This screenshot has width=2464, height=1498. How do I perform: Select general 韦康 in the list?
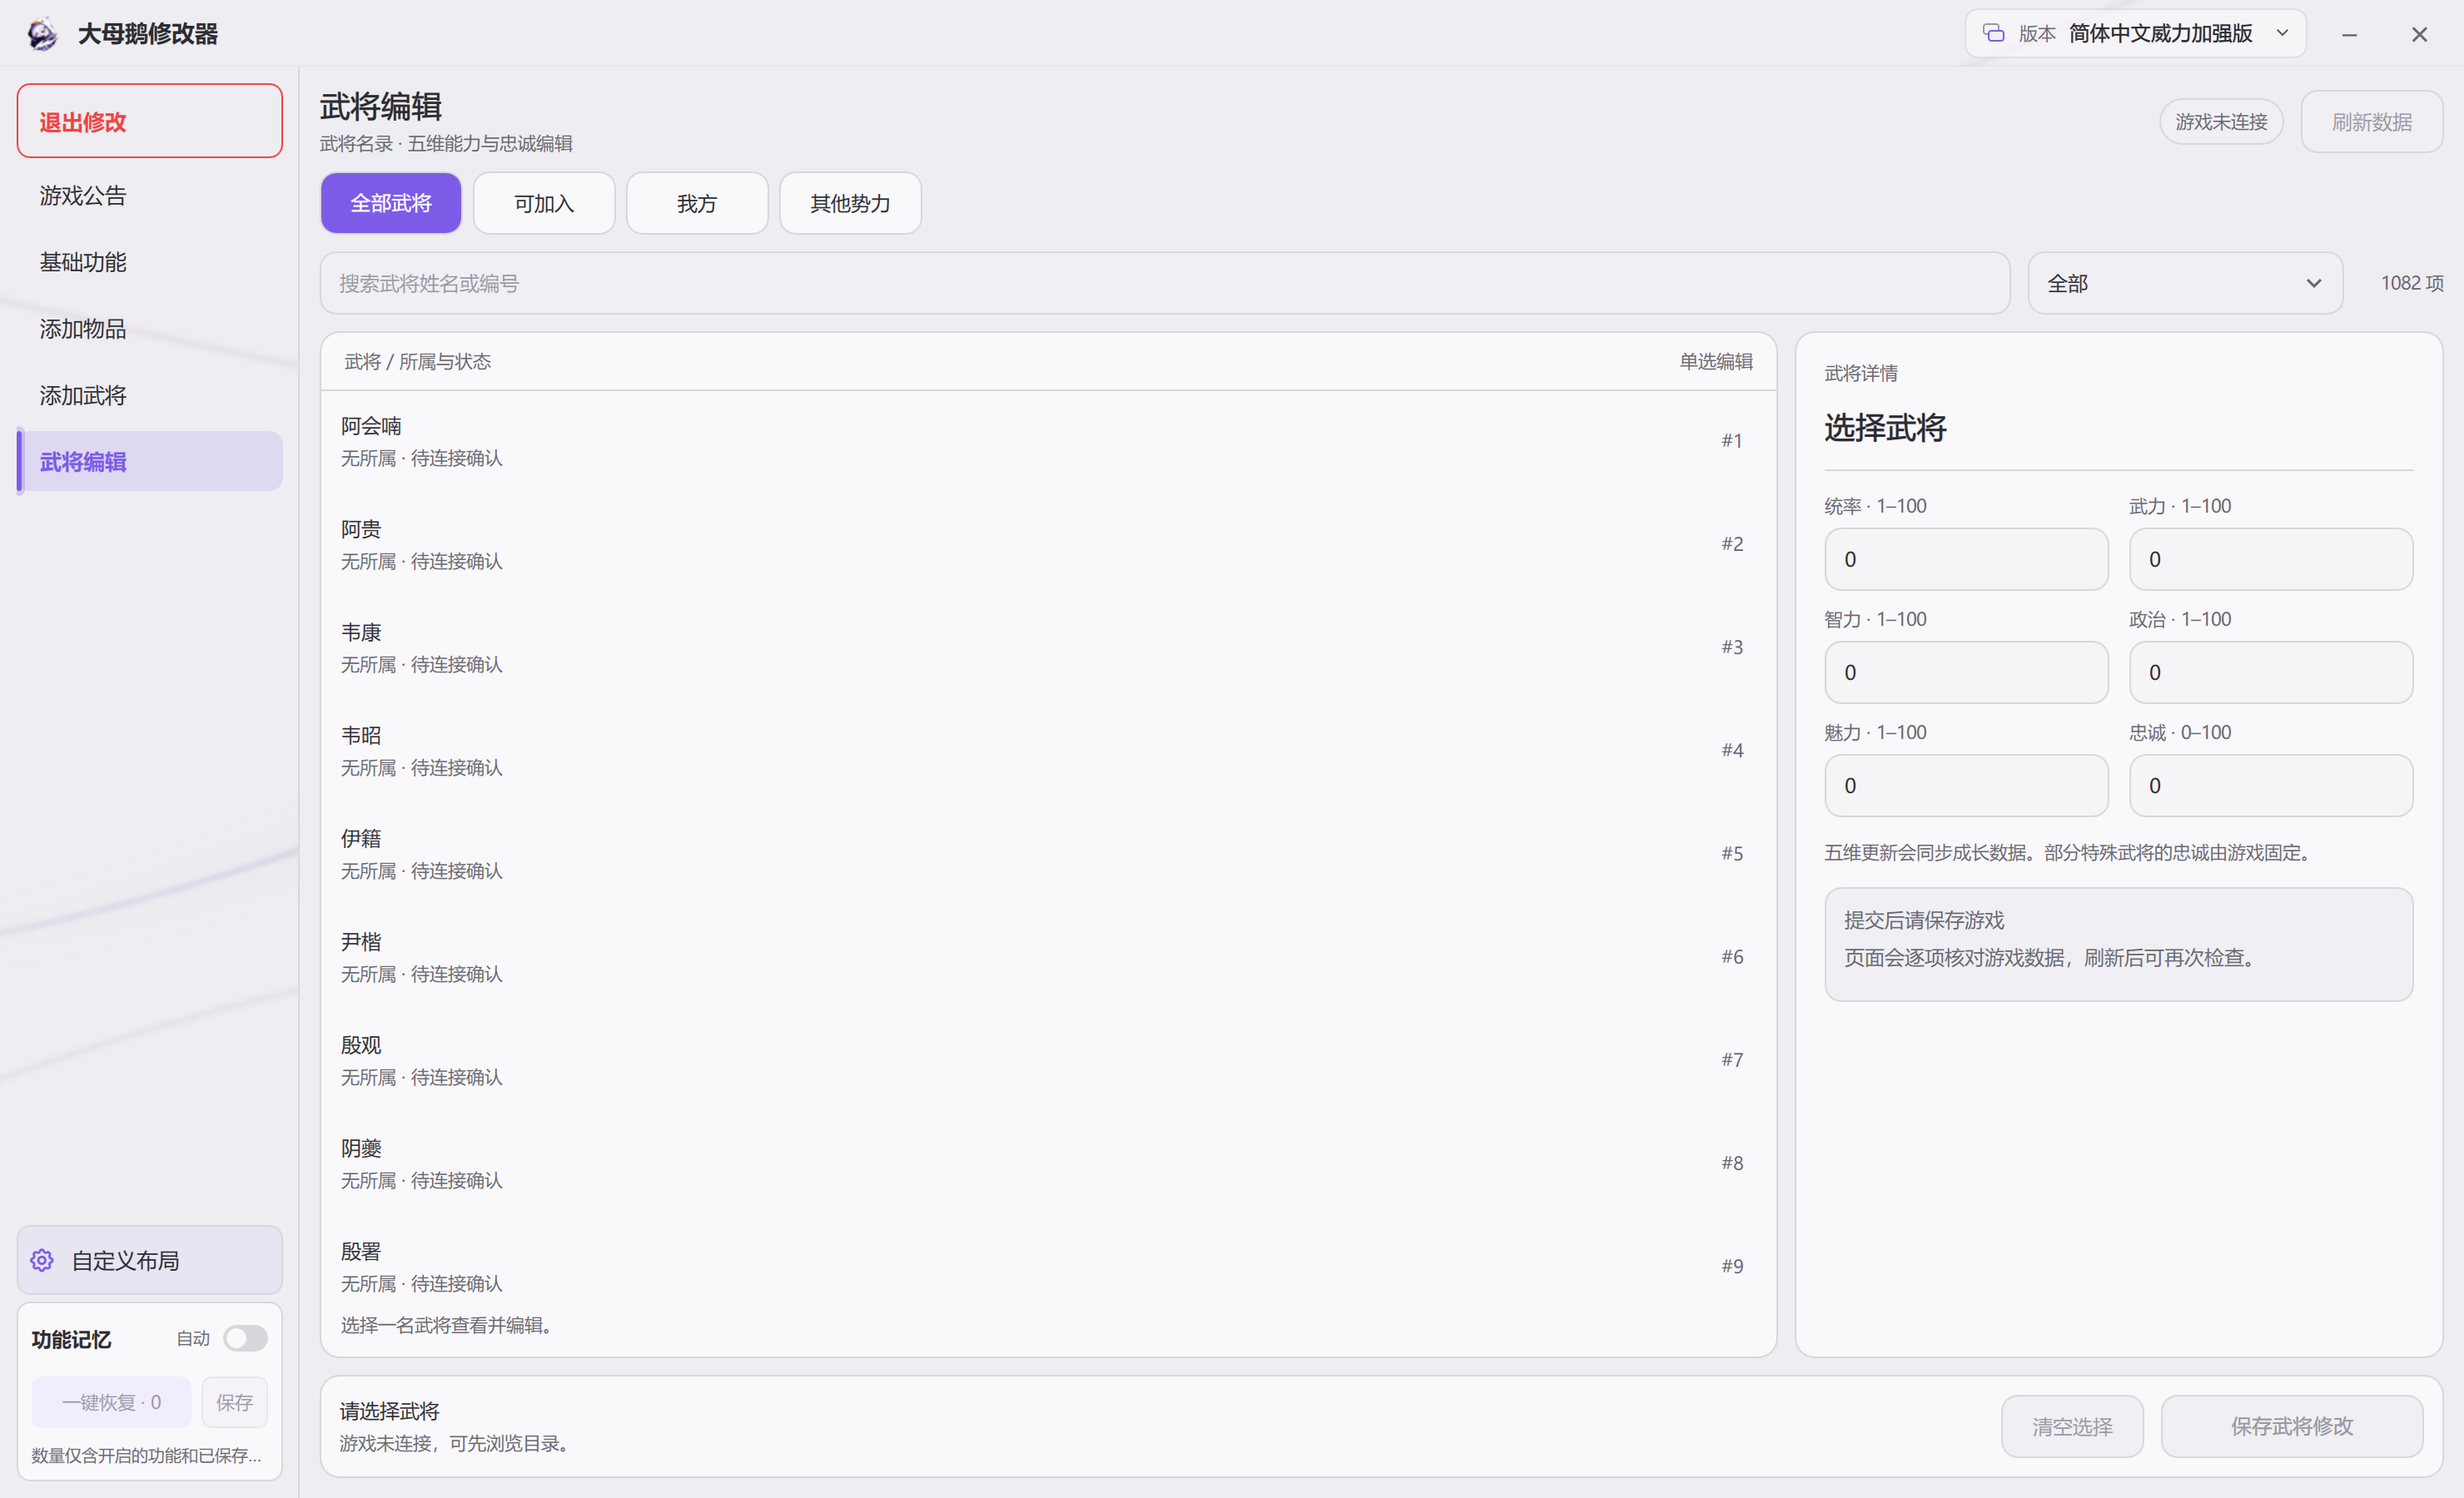pos(1048,647)
